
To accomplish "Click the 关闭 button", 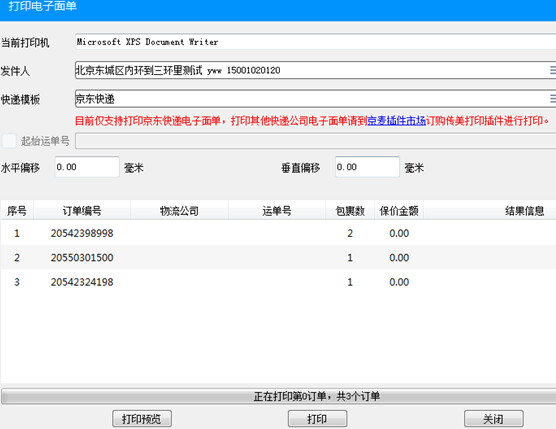I will click(x=494, y=419).
